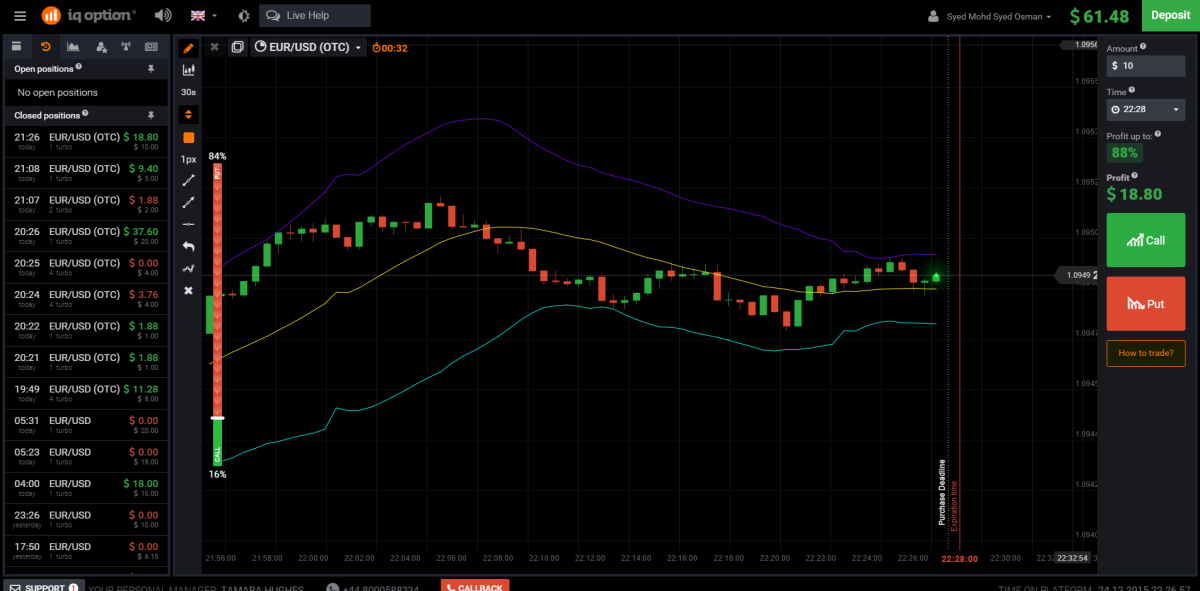Open the Syed Mohd Syed Osman account menu
Viewport: 1200px width, 591px height.
tap(991, 16)
